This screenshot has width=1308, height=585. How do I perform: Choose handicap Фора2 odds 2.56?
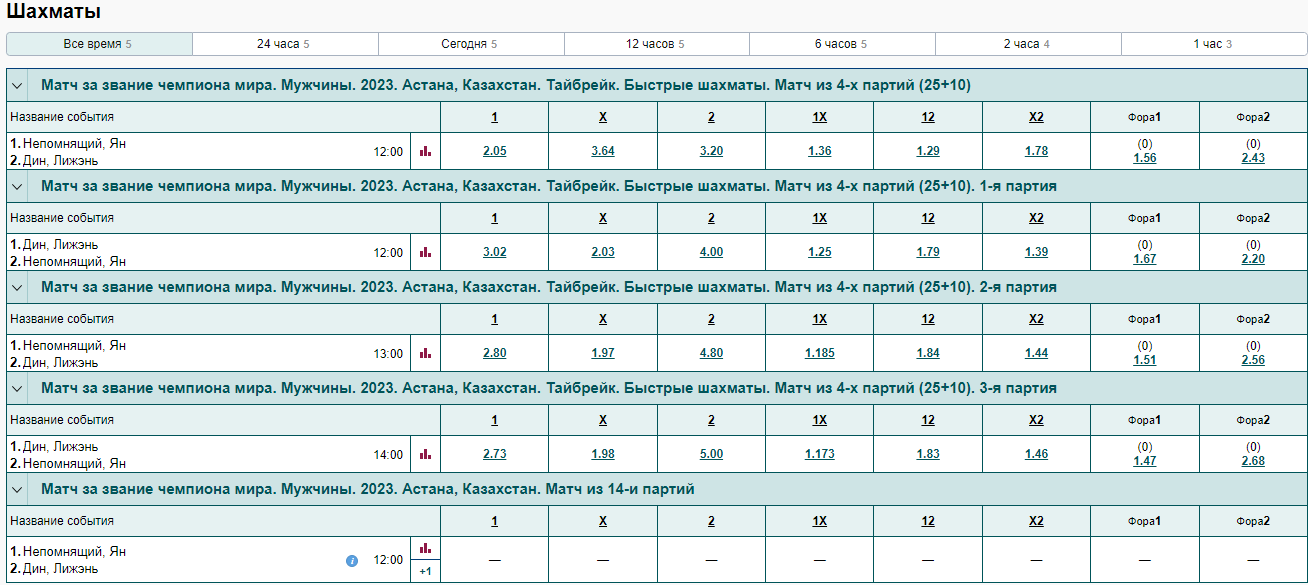(x=1253, y=360)
